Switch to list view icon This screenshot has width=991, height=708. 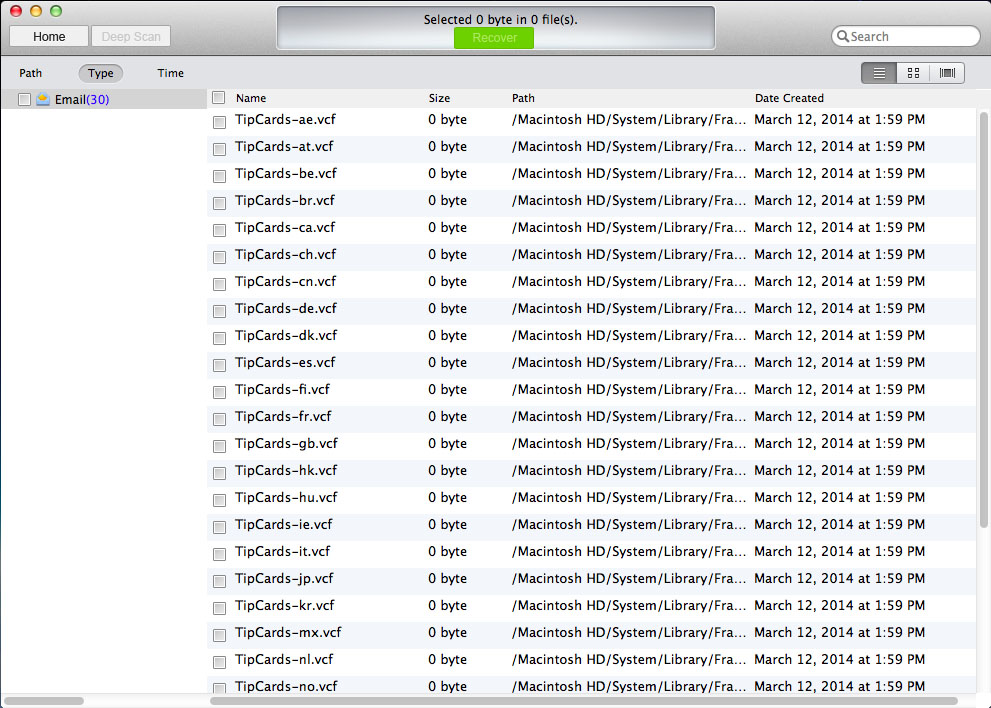point(879,73)
